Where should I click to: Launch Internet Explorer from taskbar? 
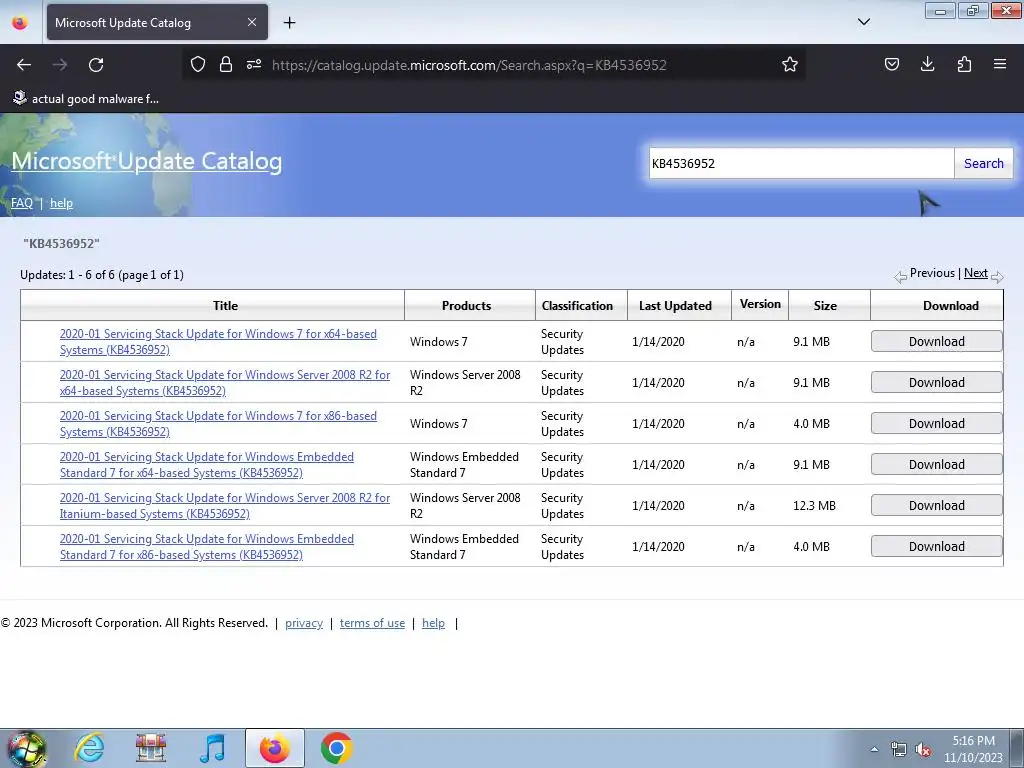coord(89,748)
